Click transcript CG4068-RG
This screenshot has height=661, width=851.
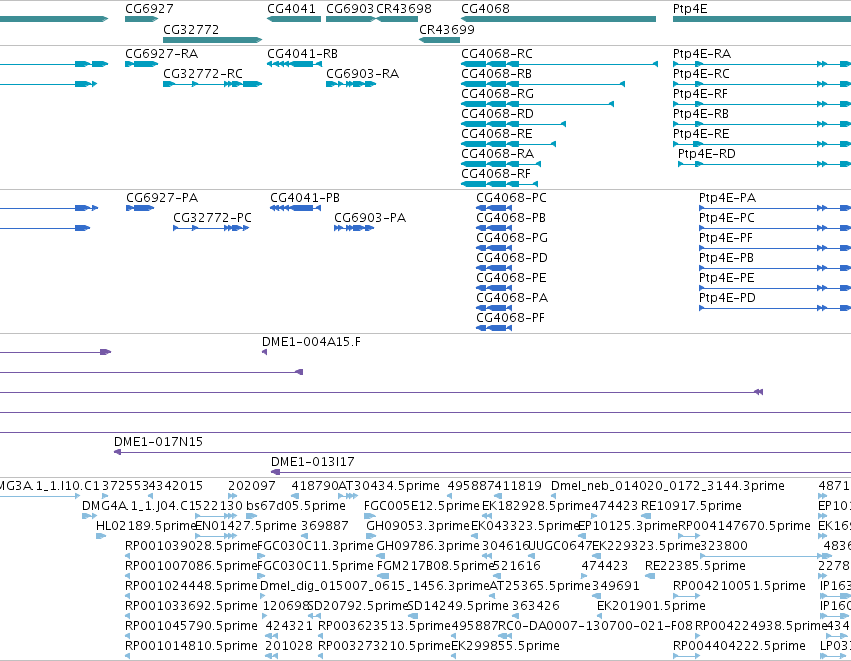tap(537, 104)
